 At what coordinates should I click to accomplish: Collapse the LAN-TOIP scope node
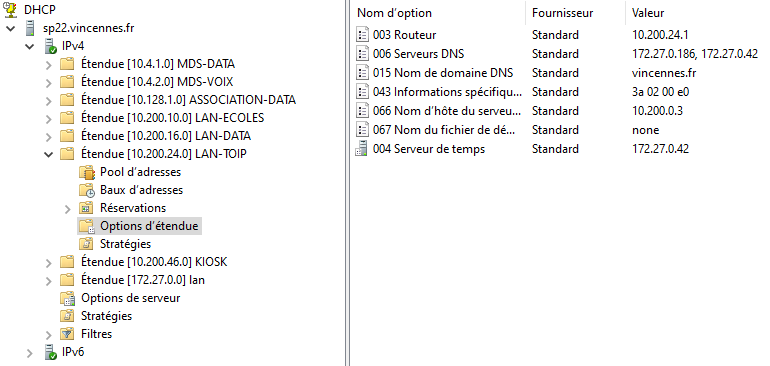(x=49, y=155)
